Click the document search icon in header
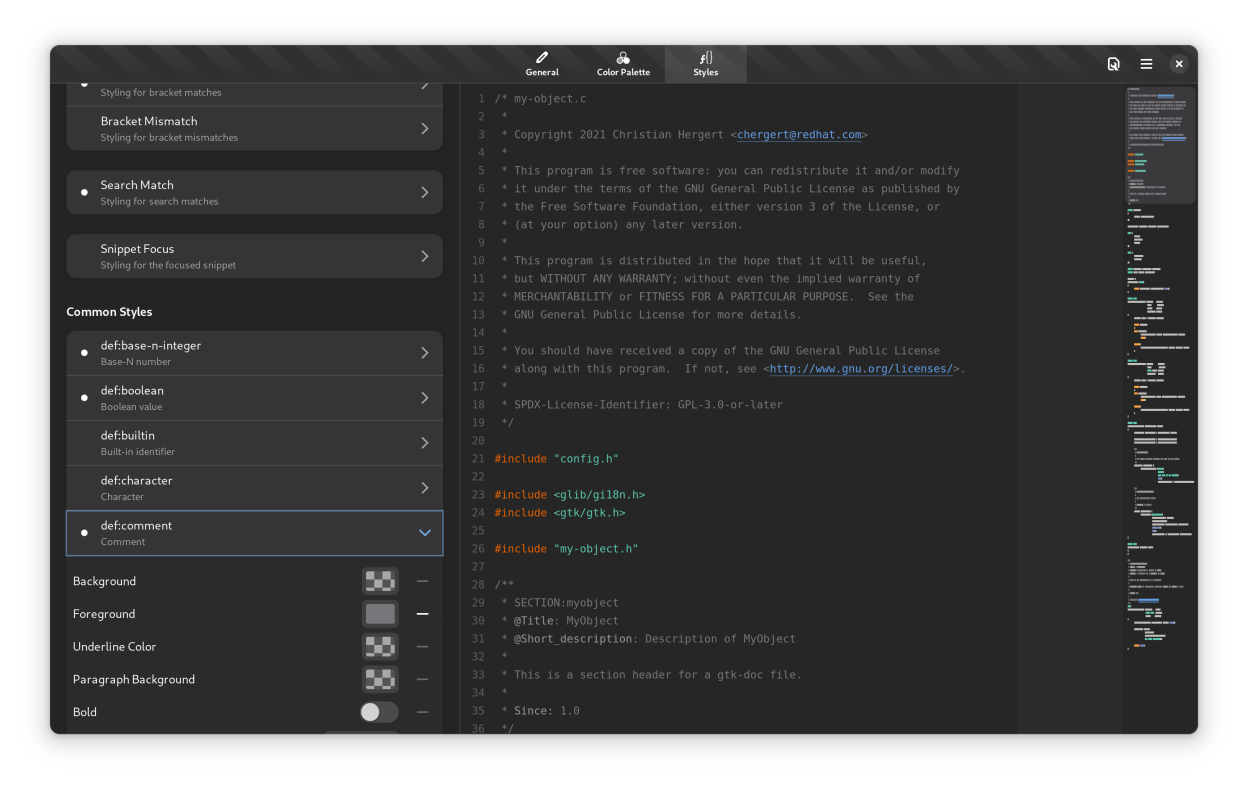 pyautogui.click(x=1113, y=64)
